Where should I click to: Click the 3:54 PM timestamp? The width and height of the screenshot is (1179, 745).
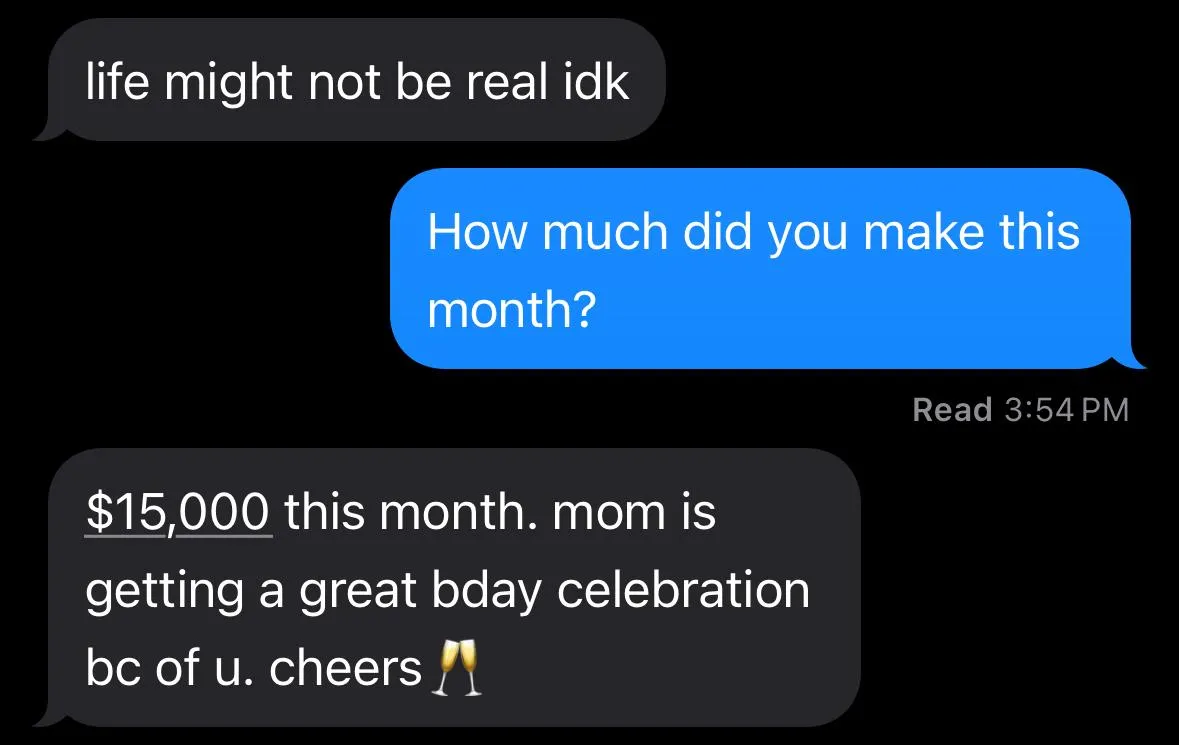[1066, 410]
